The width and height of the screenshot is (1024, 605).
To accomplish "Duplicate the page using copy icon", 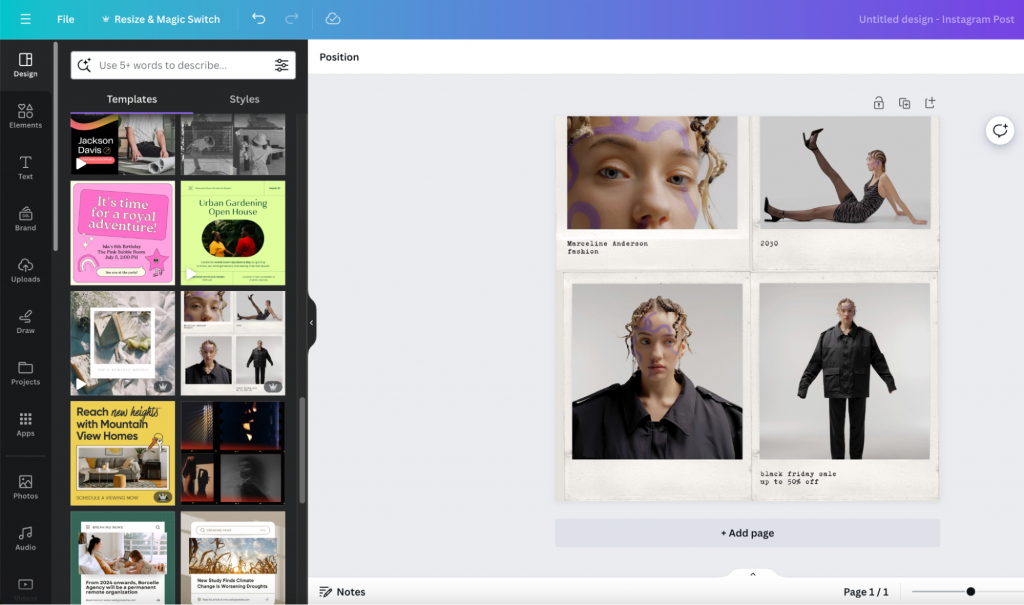I will coord(904,103).
